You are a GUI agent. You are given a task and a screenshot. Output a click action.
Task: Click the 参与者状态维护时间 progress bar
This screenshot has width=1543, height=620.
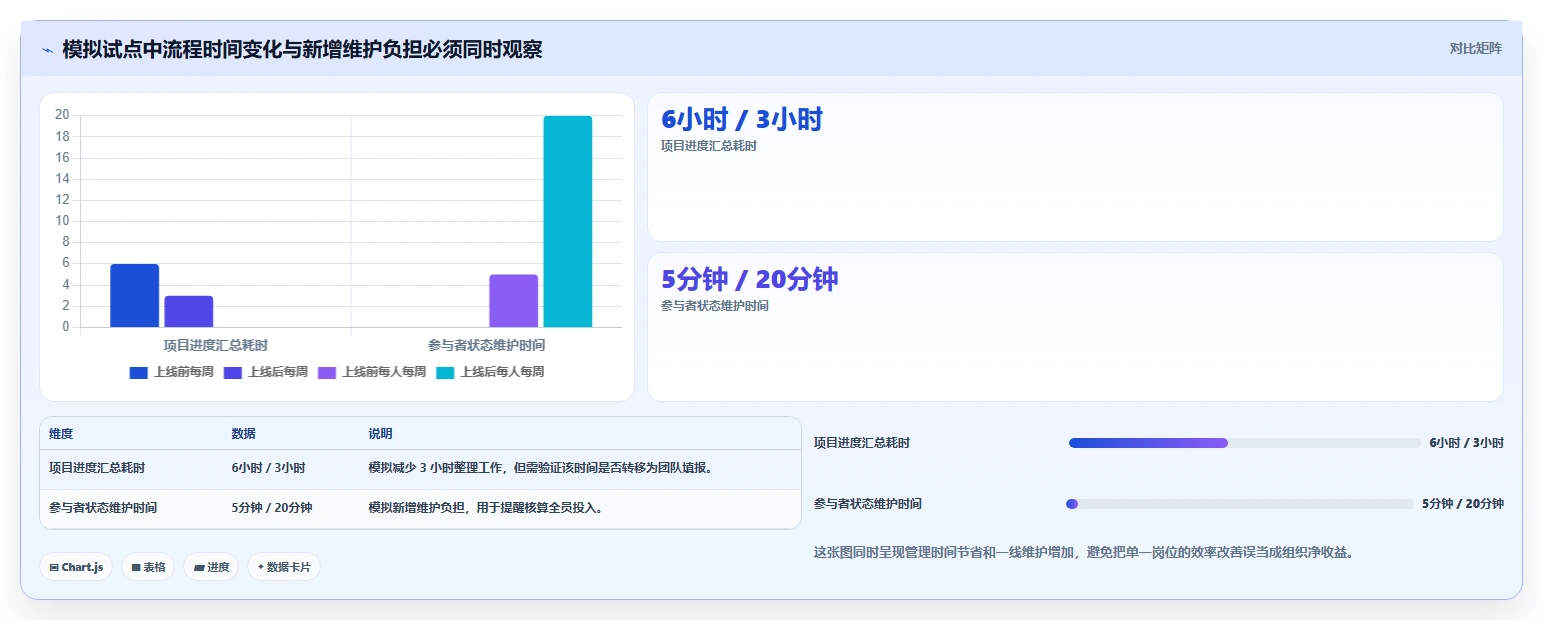pyautogui.click(x=1240, y=504)
